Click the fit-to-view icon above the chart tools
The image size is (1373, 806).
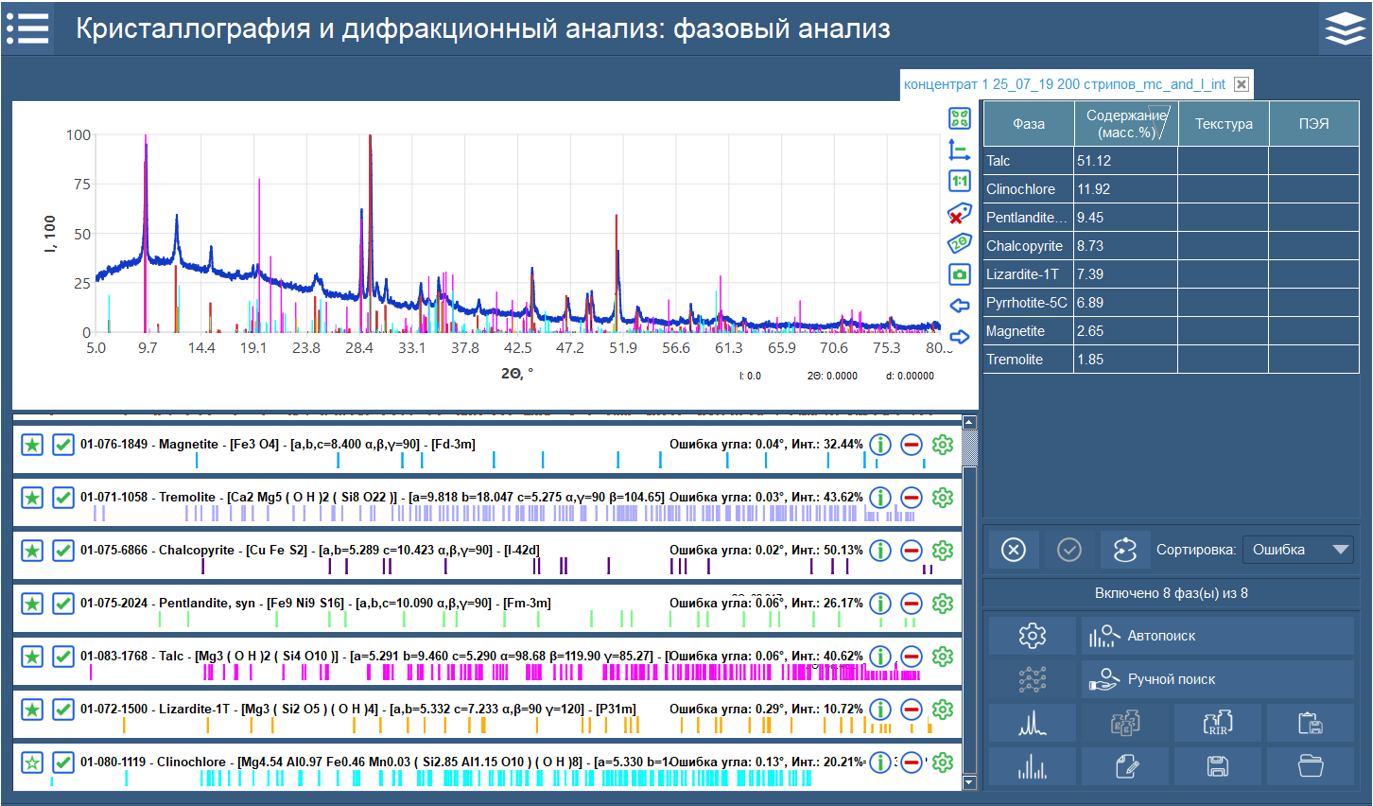[x=959, y=118]
